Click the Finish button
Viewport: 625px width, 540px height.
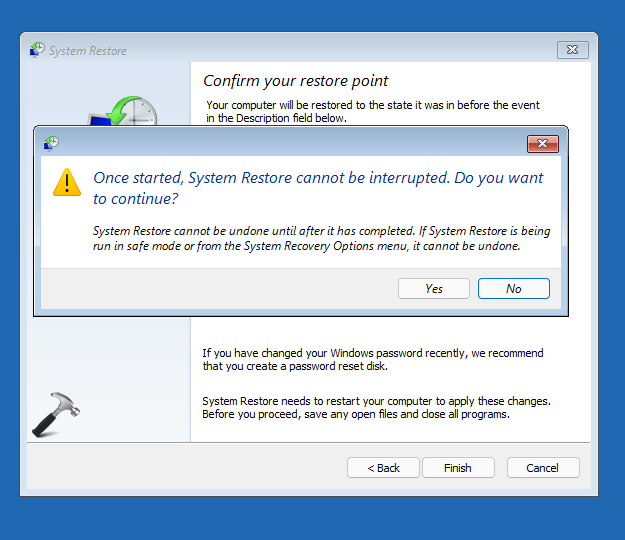[x=458, y=467]
